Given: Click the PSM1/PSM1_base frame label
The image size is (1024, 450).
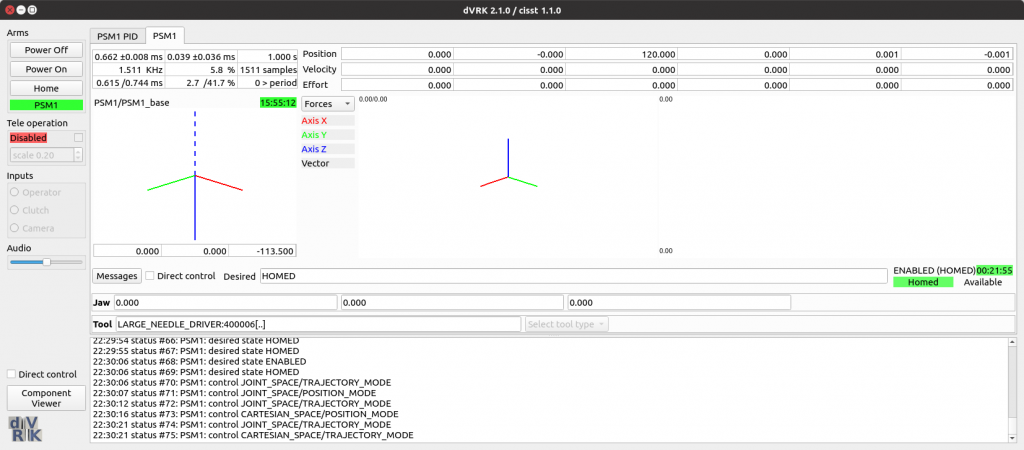Looking at the screenshot, I should pyautogui.click(x=132, y=103).
